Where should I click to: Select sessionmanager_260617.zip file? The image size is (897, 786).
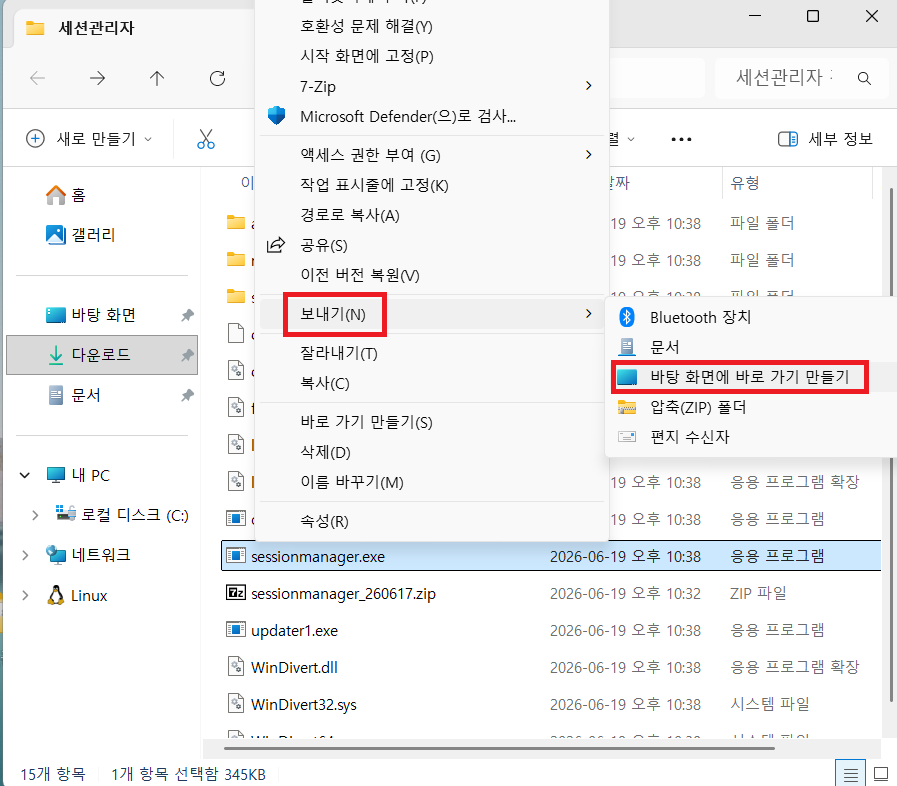(x=551, y=593)
